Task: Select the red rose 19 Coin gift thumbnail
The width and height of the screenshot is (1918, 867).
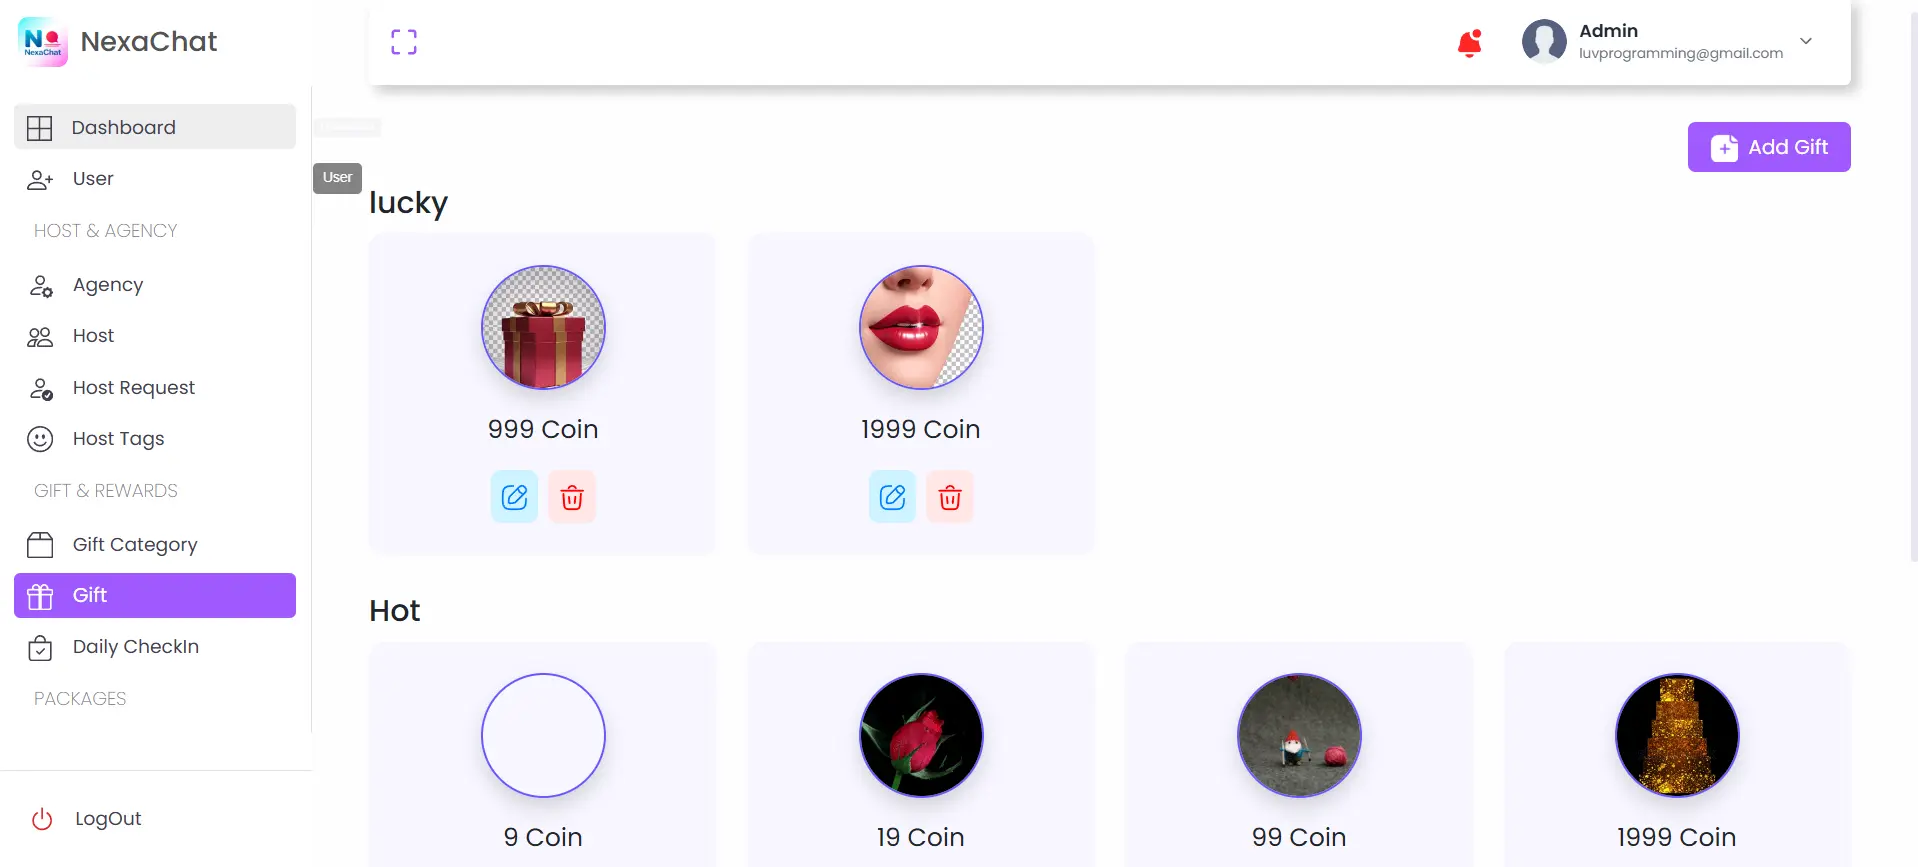Action: 919,735
